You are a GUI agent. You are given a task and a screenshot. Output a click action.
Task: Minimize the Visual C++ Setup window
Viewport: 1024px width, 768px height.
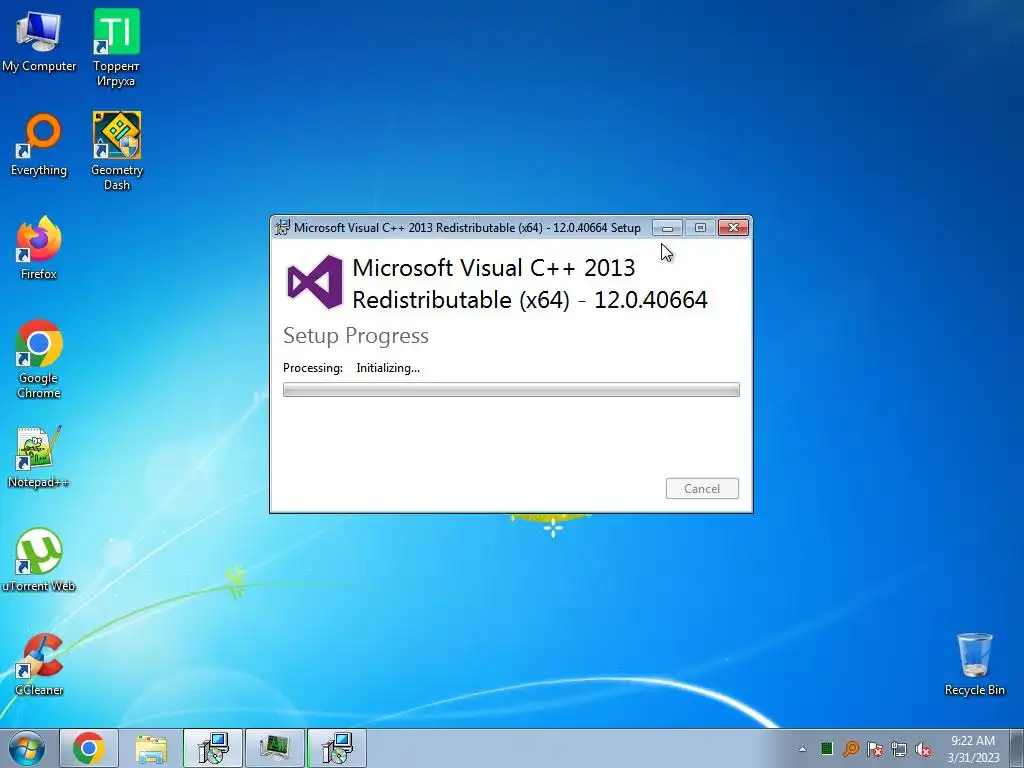pos(667,227)
